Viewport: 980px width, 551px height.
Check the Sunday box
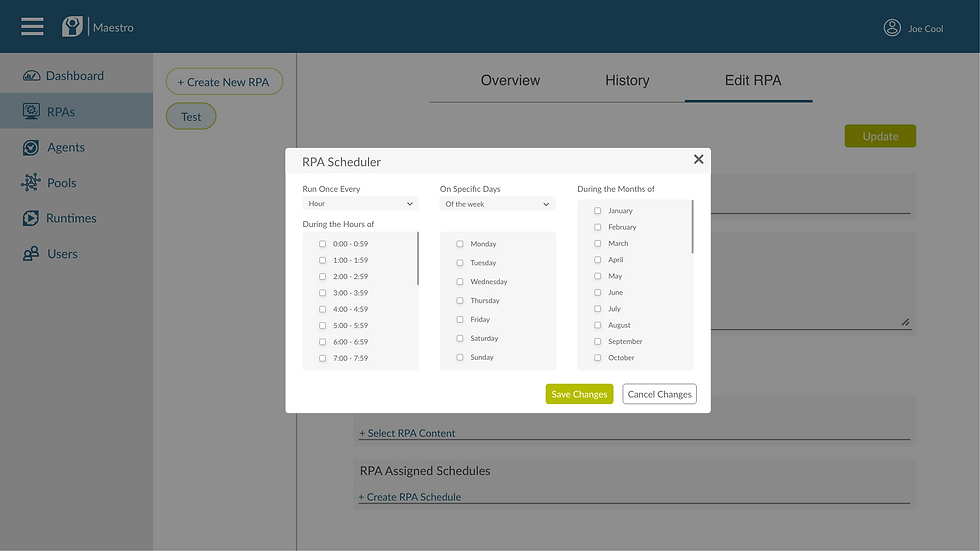click(459, 357)
